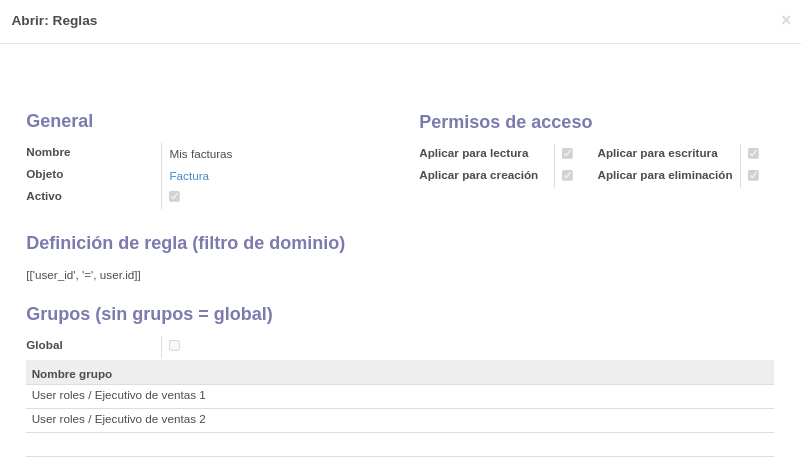Toggle Aplicar para escritura checkbox
This screenshot has width=801, height=462.
[753, 153]
